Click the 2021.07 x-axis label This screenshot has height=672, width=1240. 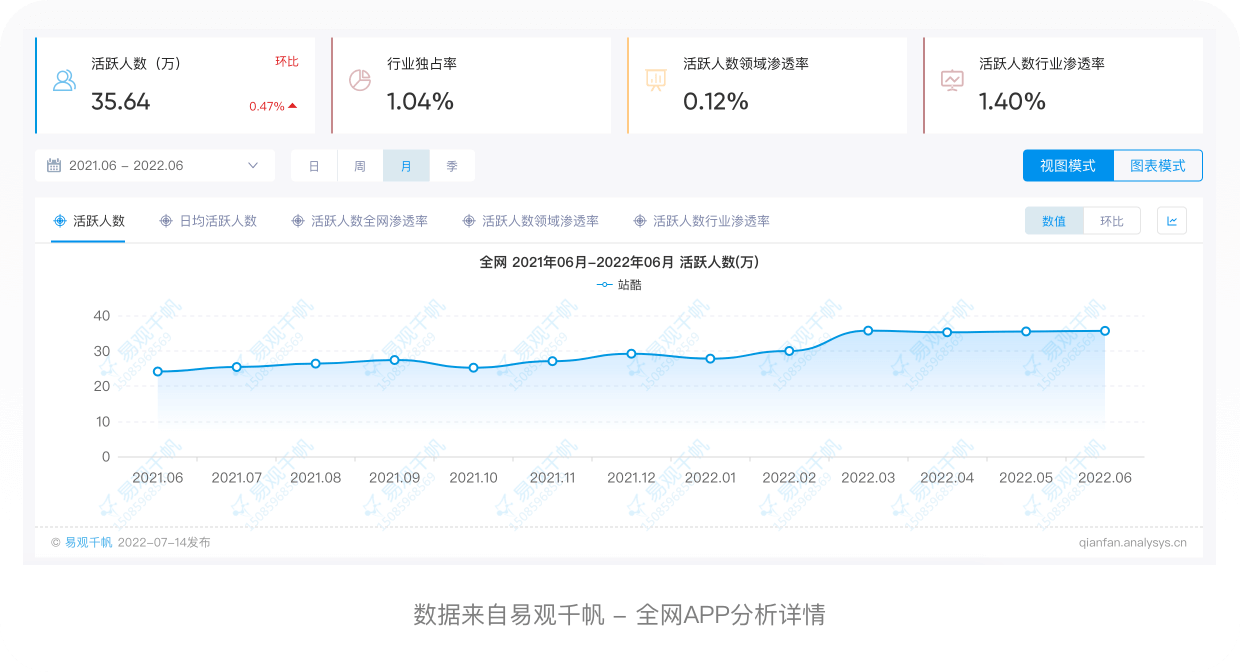point(237,478)
